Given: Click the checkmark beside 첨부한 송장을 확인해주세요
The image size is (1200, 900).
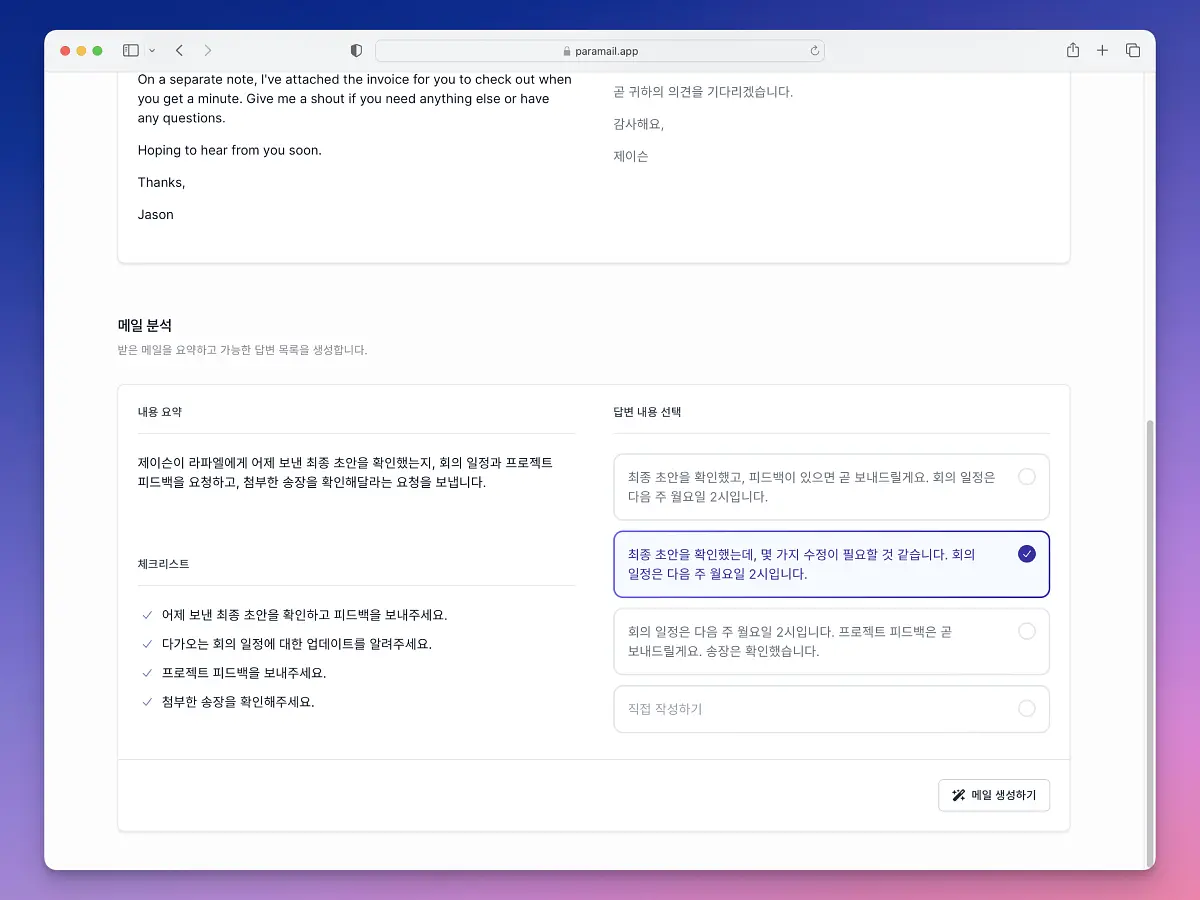Looking at the screenshot, I should click(147, 702).
